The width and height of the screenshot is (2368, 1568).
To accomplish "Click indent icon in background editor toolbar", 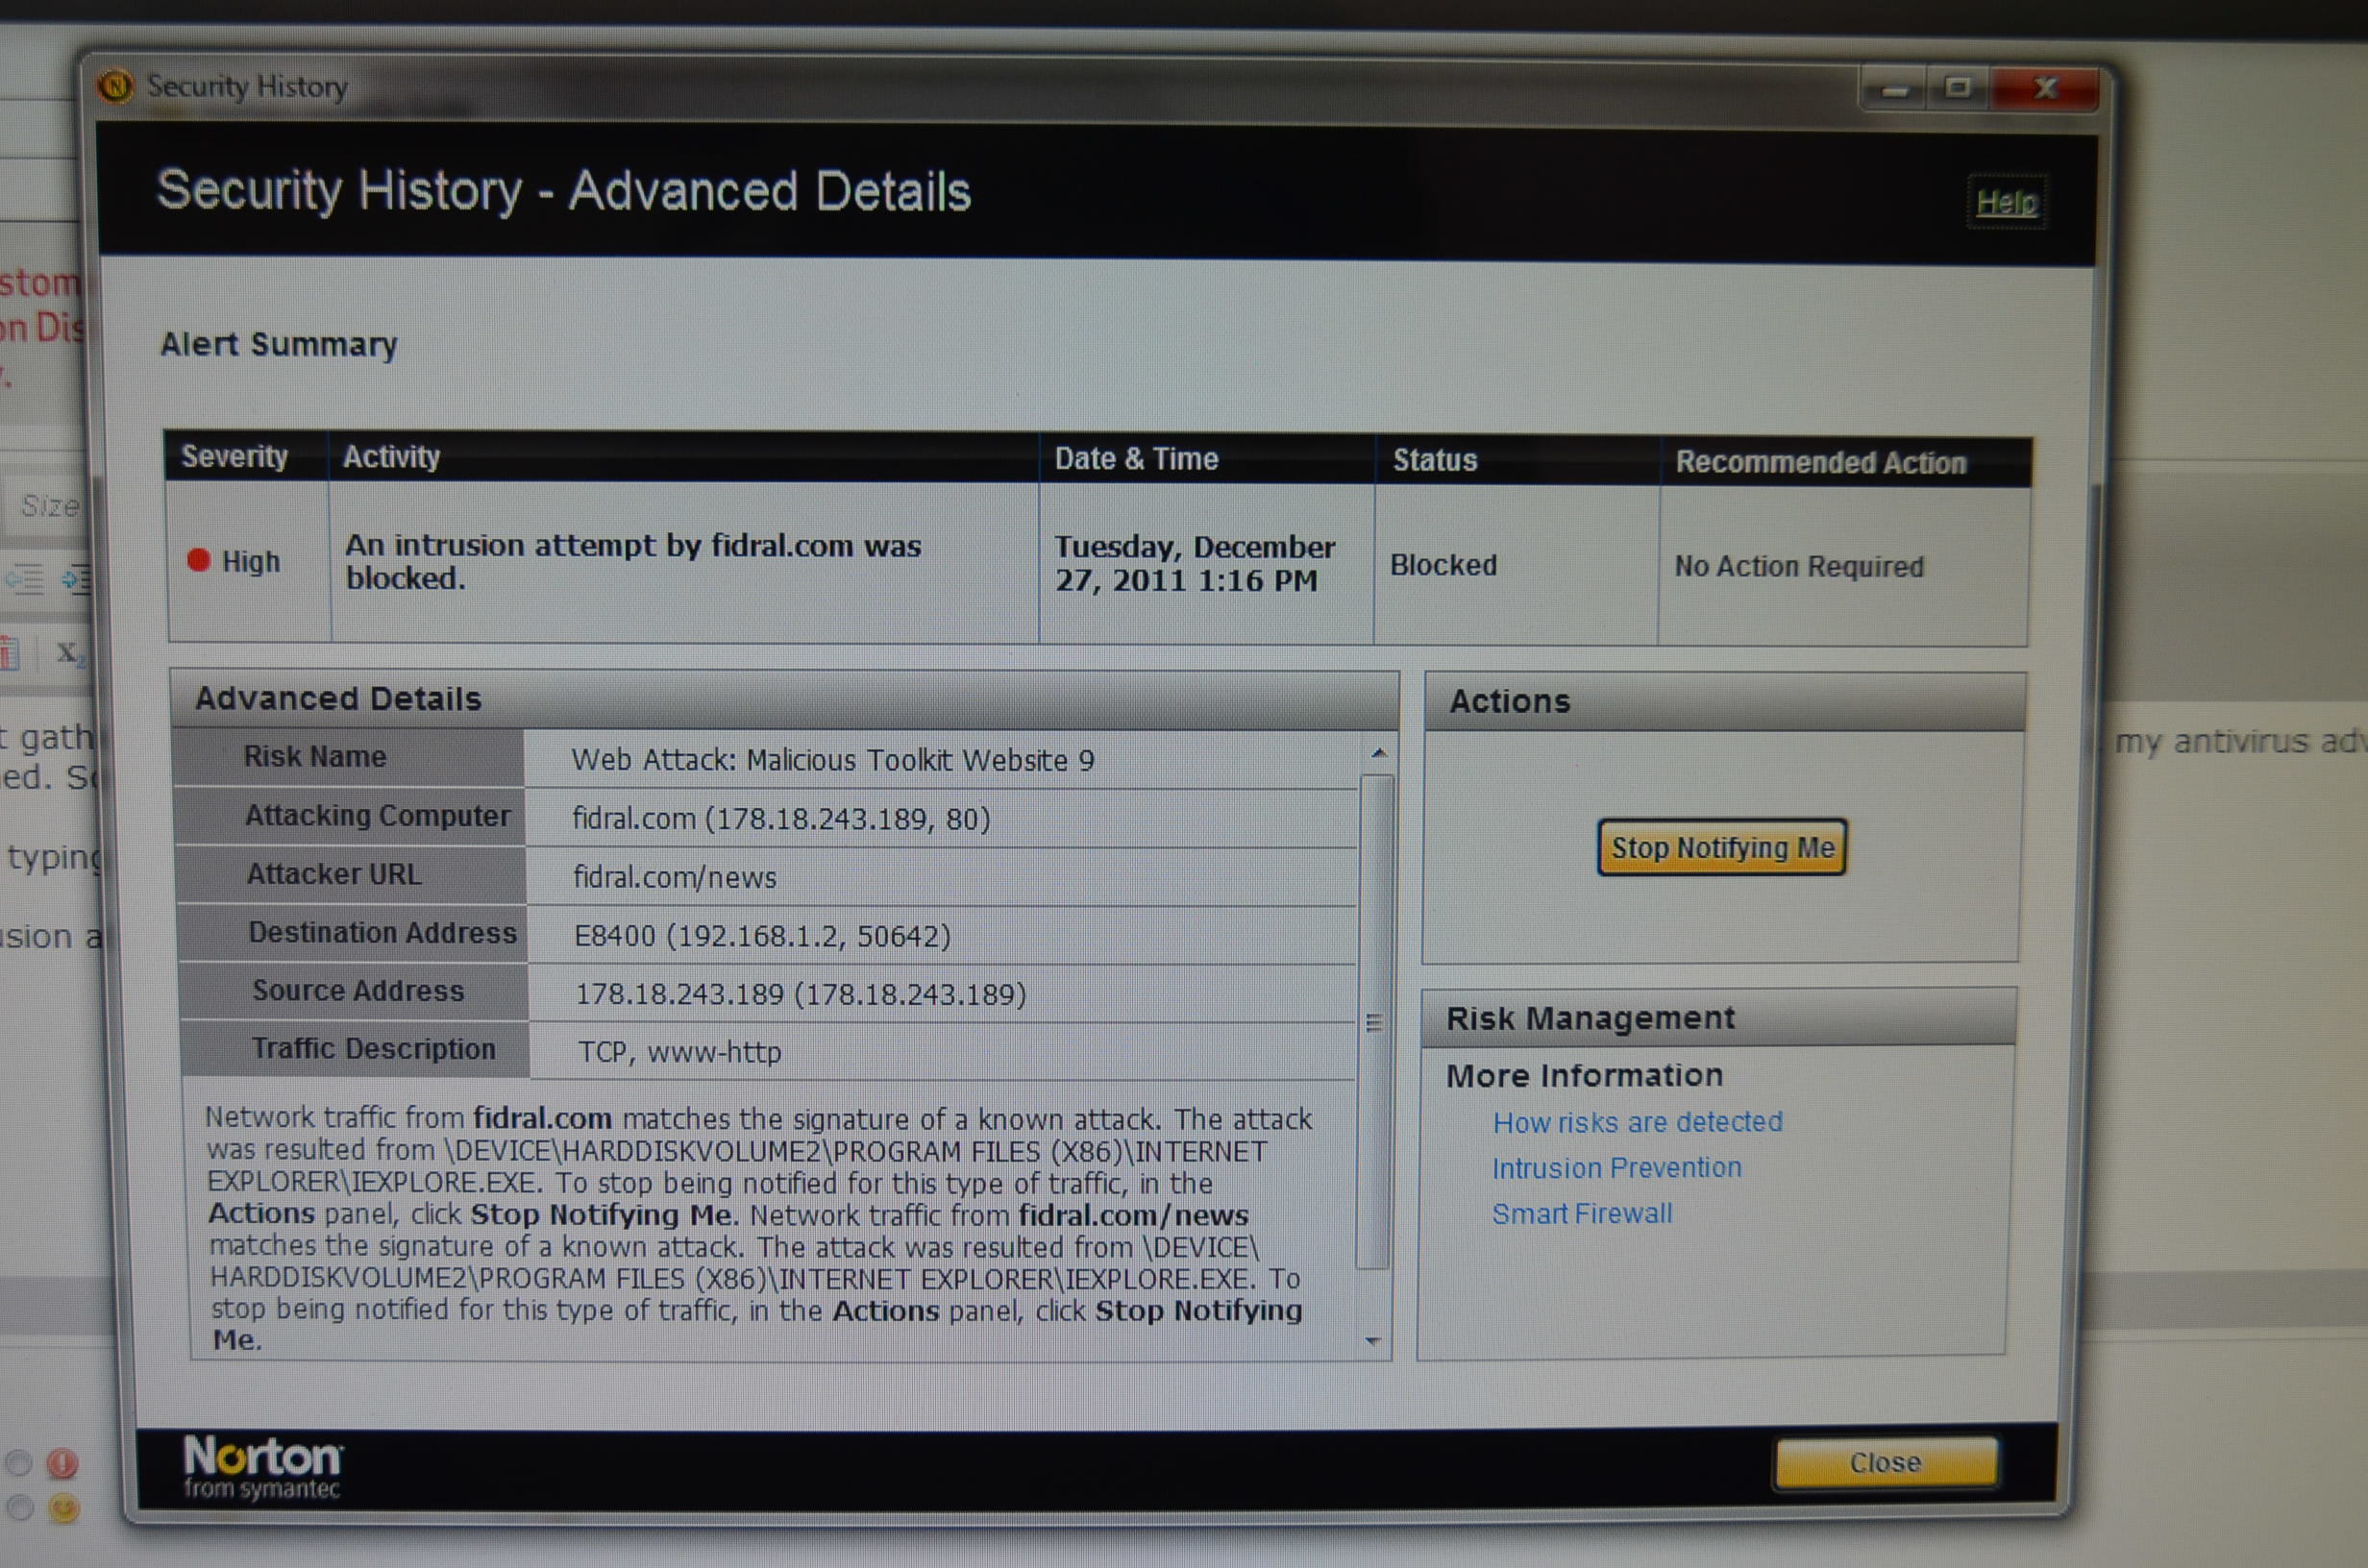I will tap(75, 578).
